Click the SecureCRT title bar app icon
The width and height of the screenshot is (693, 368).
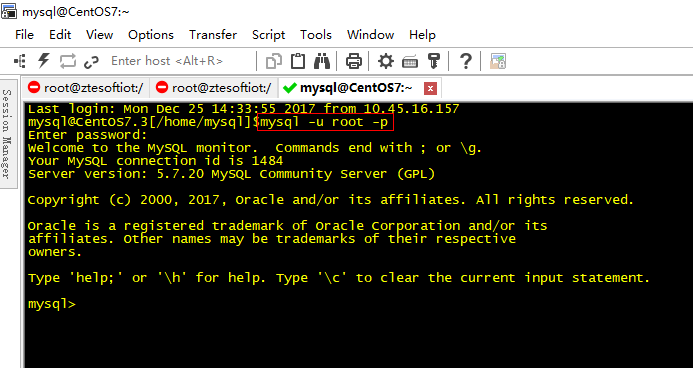pyautogui.click(x=9, y=11)
